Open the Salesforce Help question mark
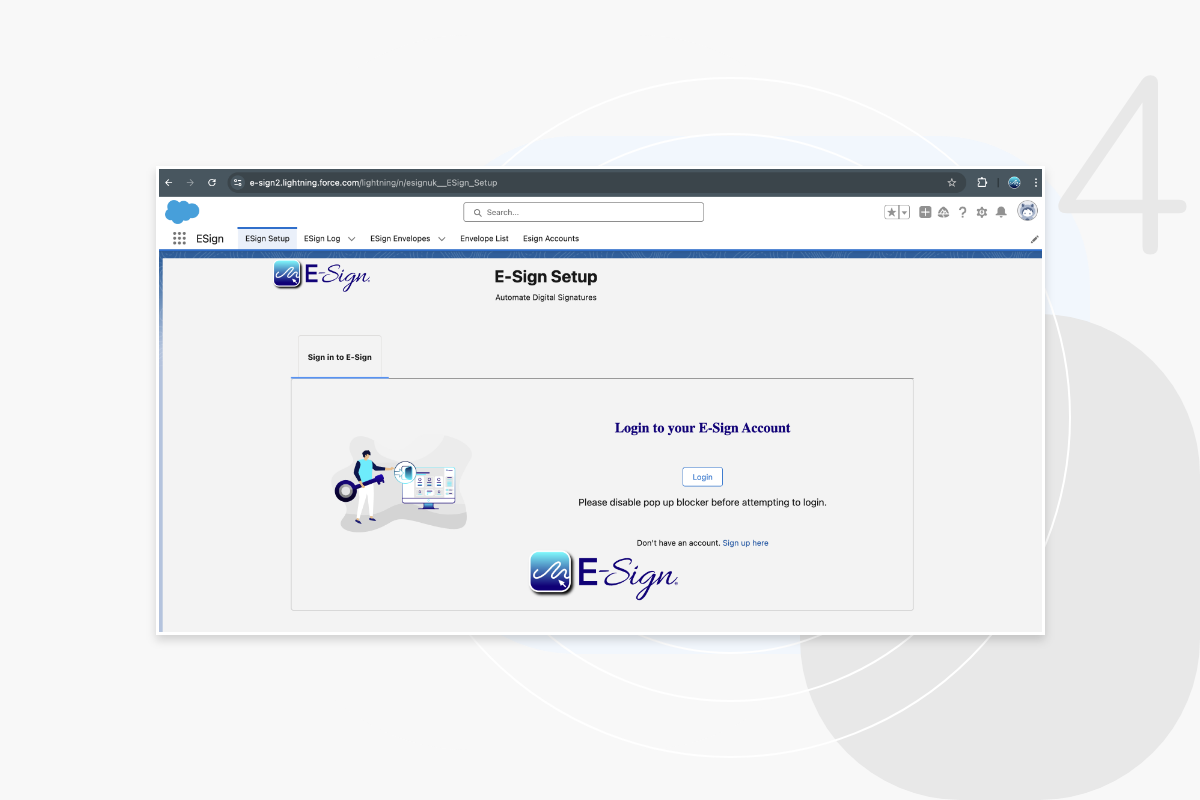 (x=962, y=212)
